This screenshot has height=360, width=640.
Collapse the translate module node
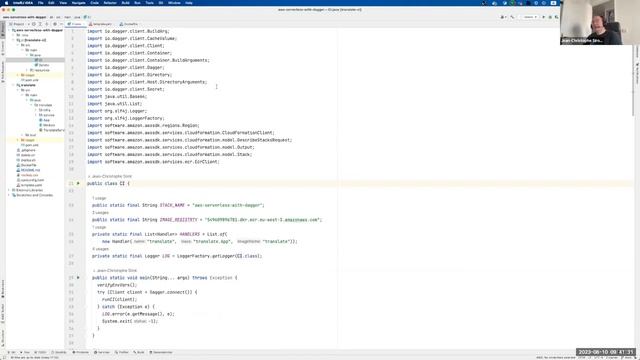(x=14, y=85)
